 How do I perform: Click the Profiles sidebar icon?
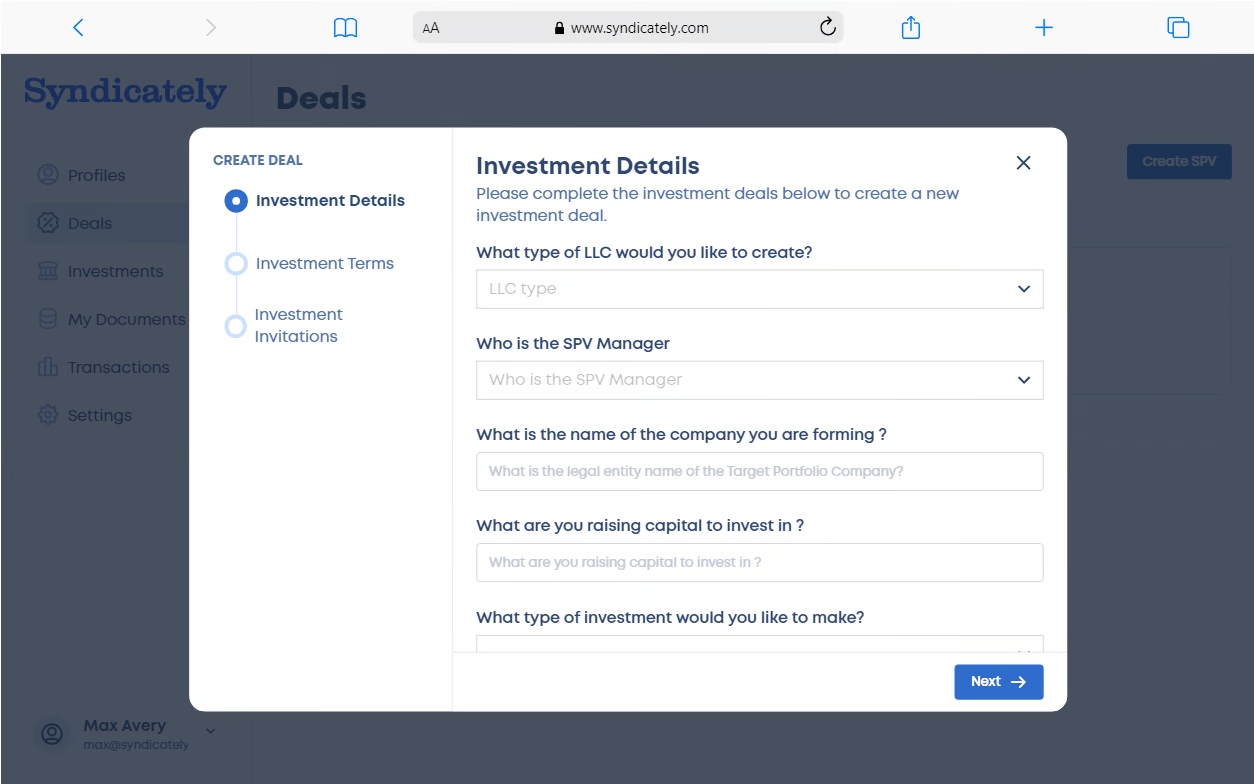coord(48,175)
